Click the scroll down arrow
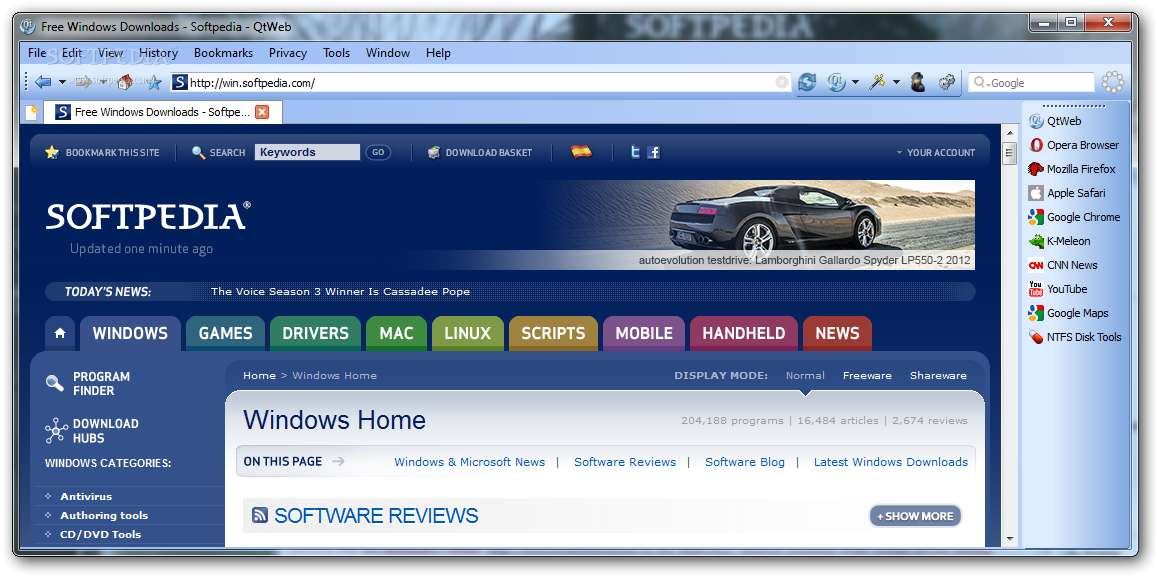1159x577 pixels. pyautogui.click(x=1010, y=539)
